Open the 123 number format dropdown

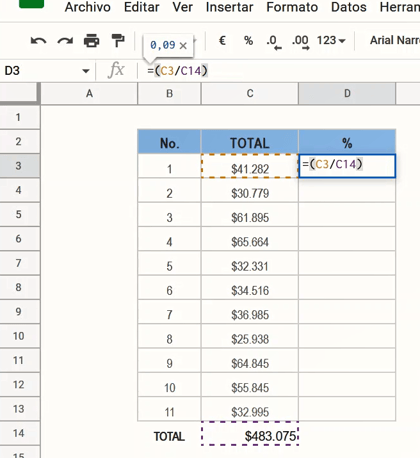tap(331, 41)
